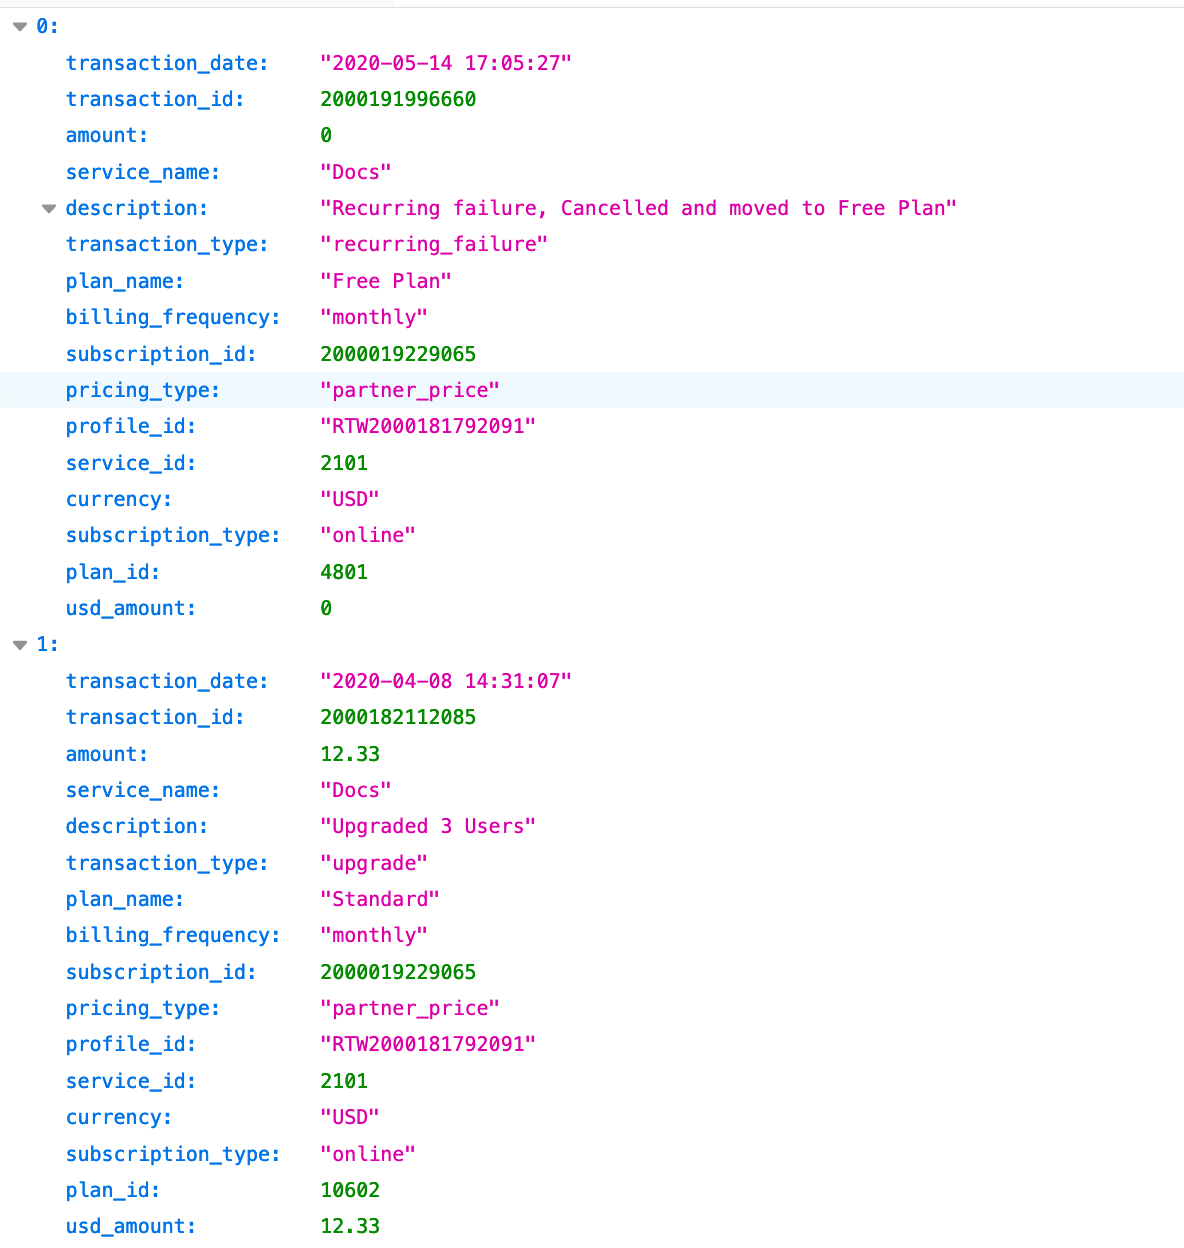Click the service_id value 2101 in item 0

(x=344, y=463)
